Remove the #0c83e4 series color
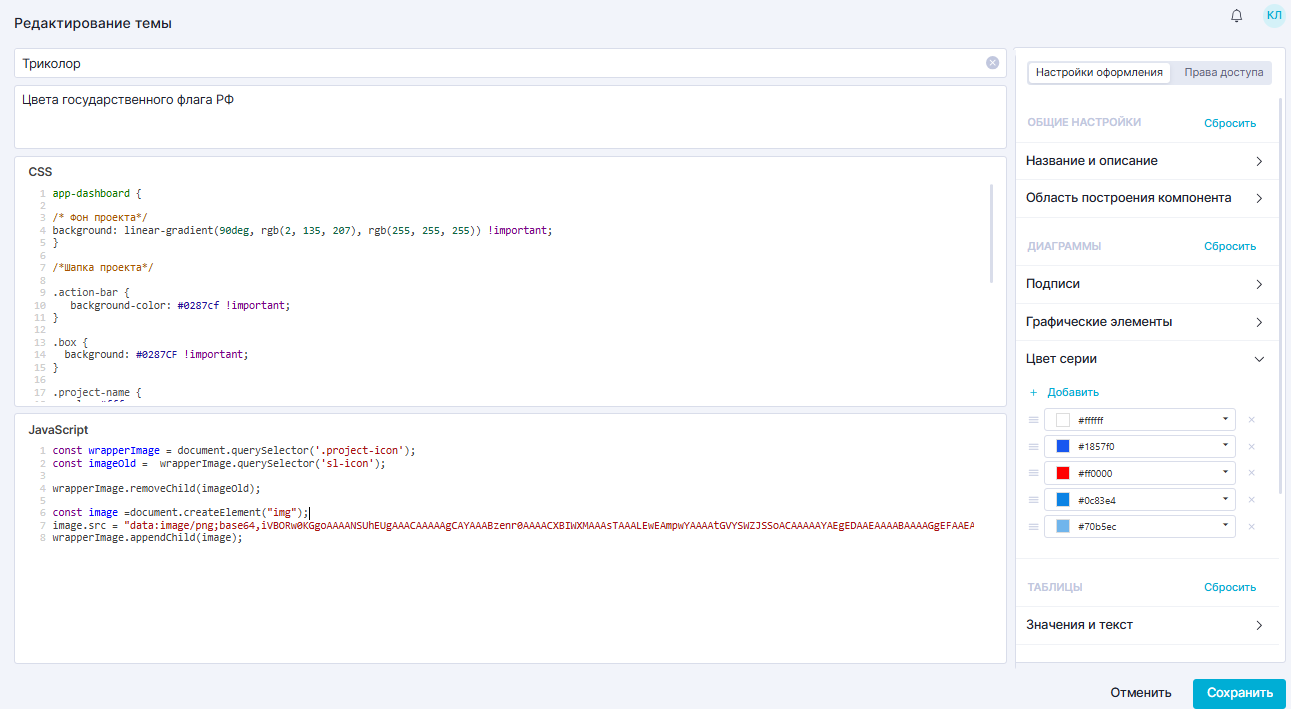 point(1251,500)
